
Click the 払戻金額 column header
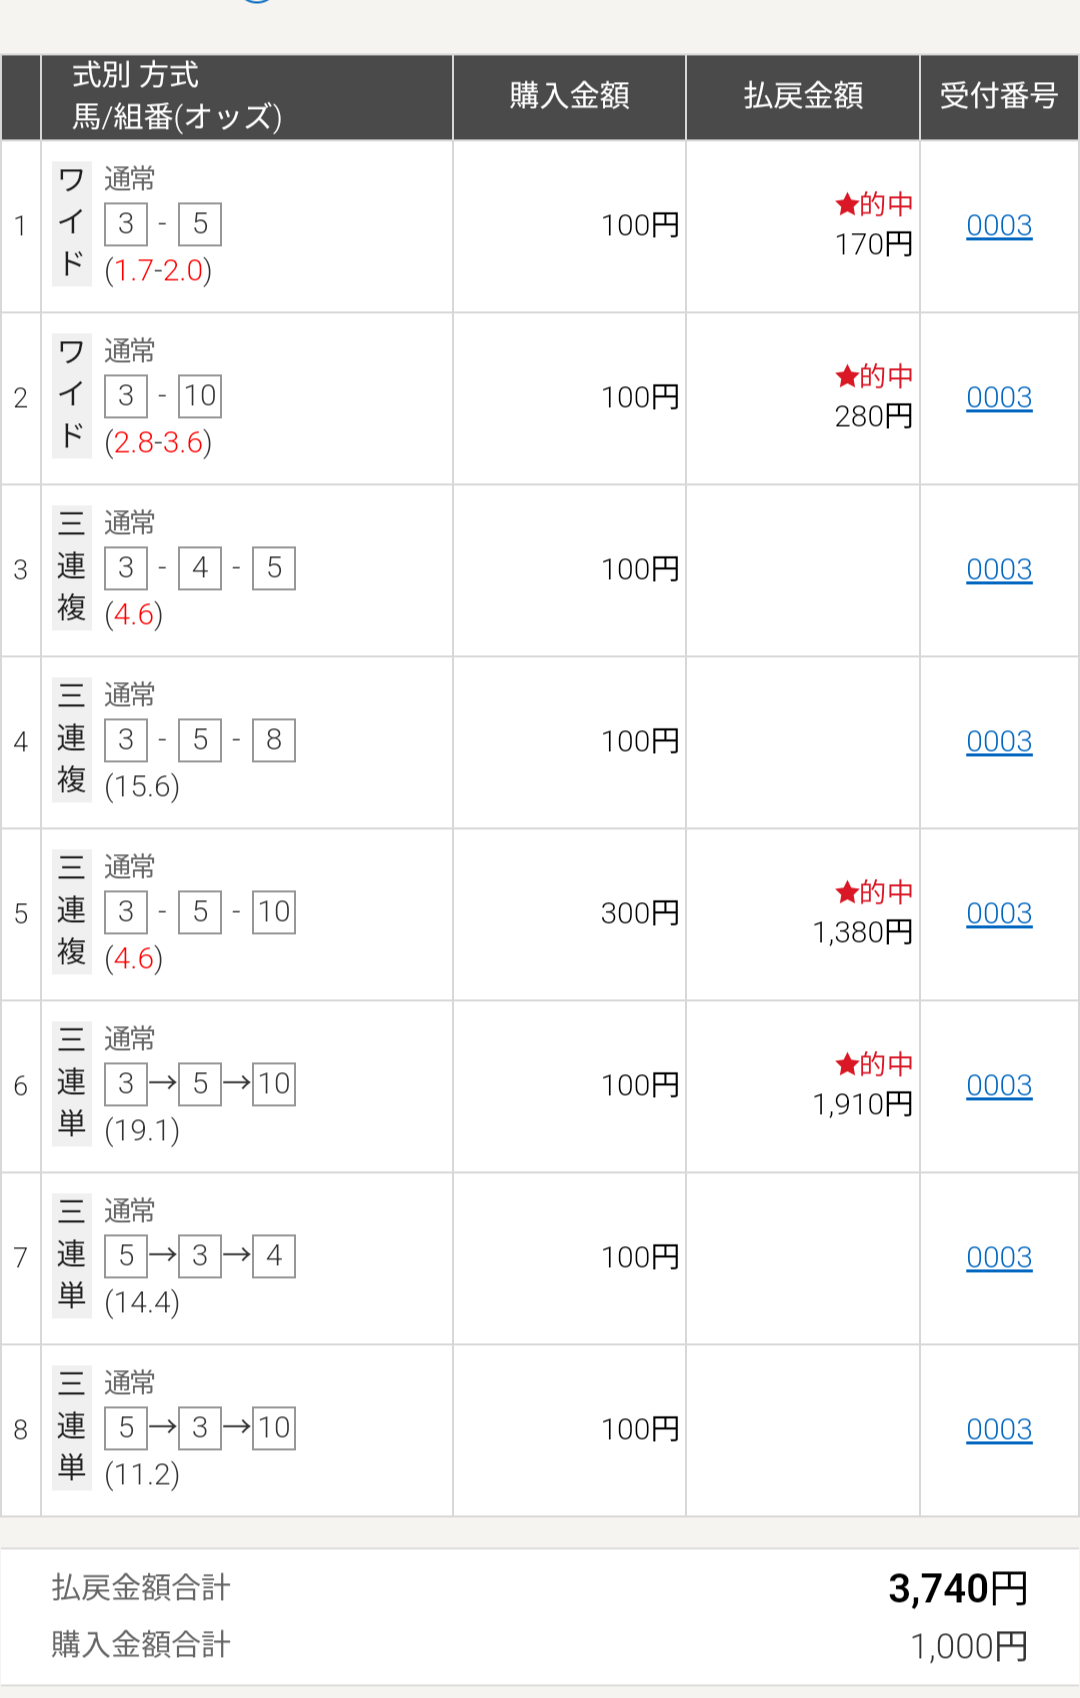(x=803, y=96)
